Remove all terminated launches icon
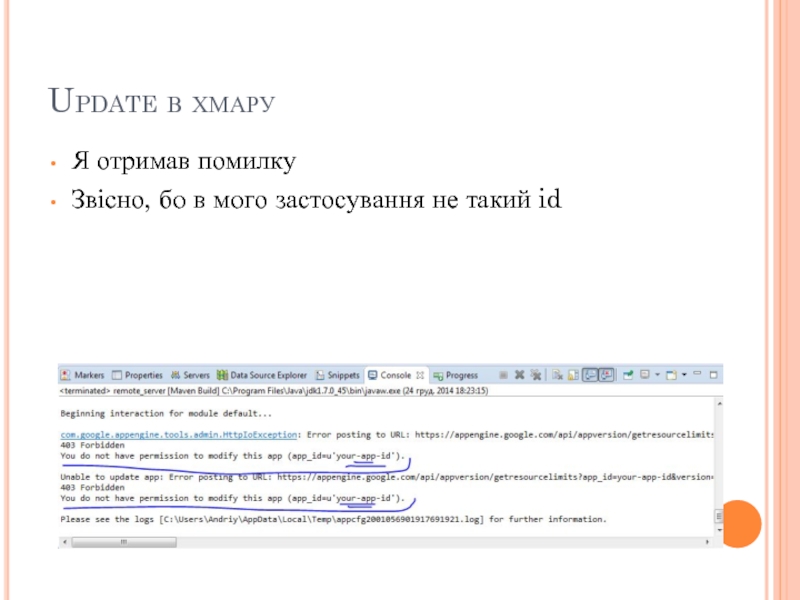 pos(535,375)
